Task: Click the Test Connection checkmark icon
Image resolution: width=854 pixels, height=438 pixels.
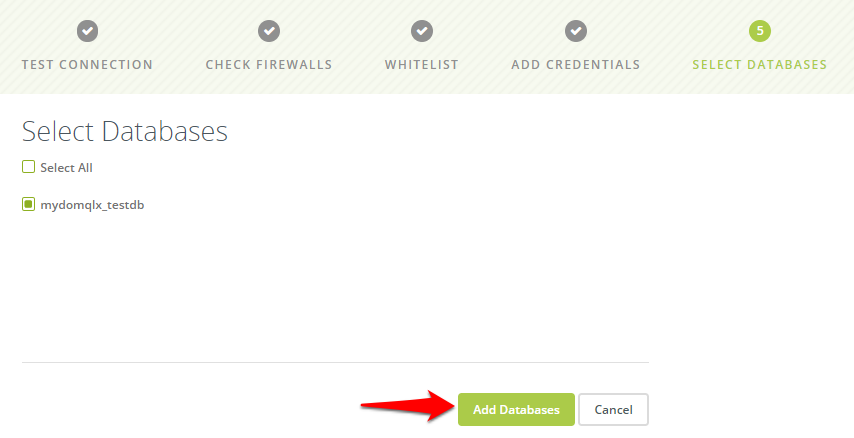Action: click(87, 31)
